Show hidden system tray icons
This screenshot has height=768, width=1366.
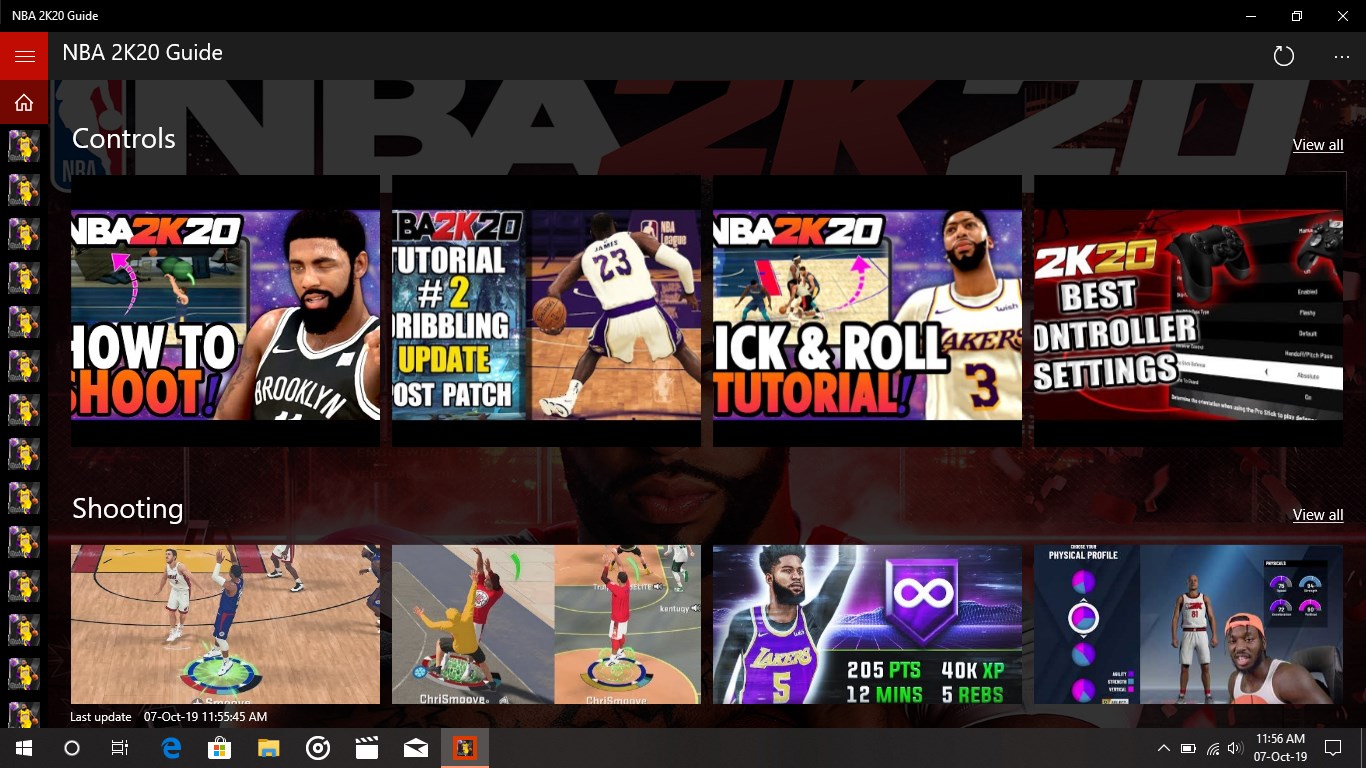(1163, 748)
